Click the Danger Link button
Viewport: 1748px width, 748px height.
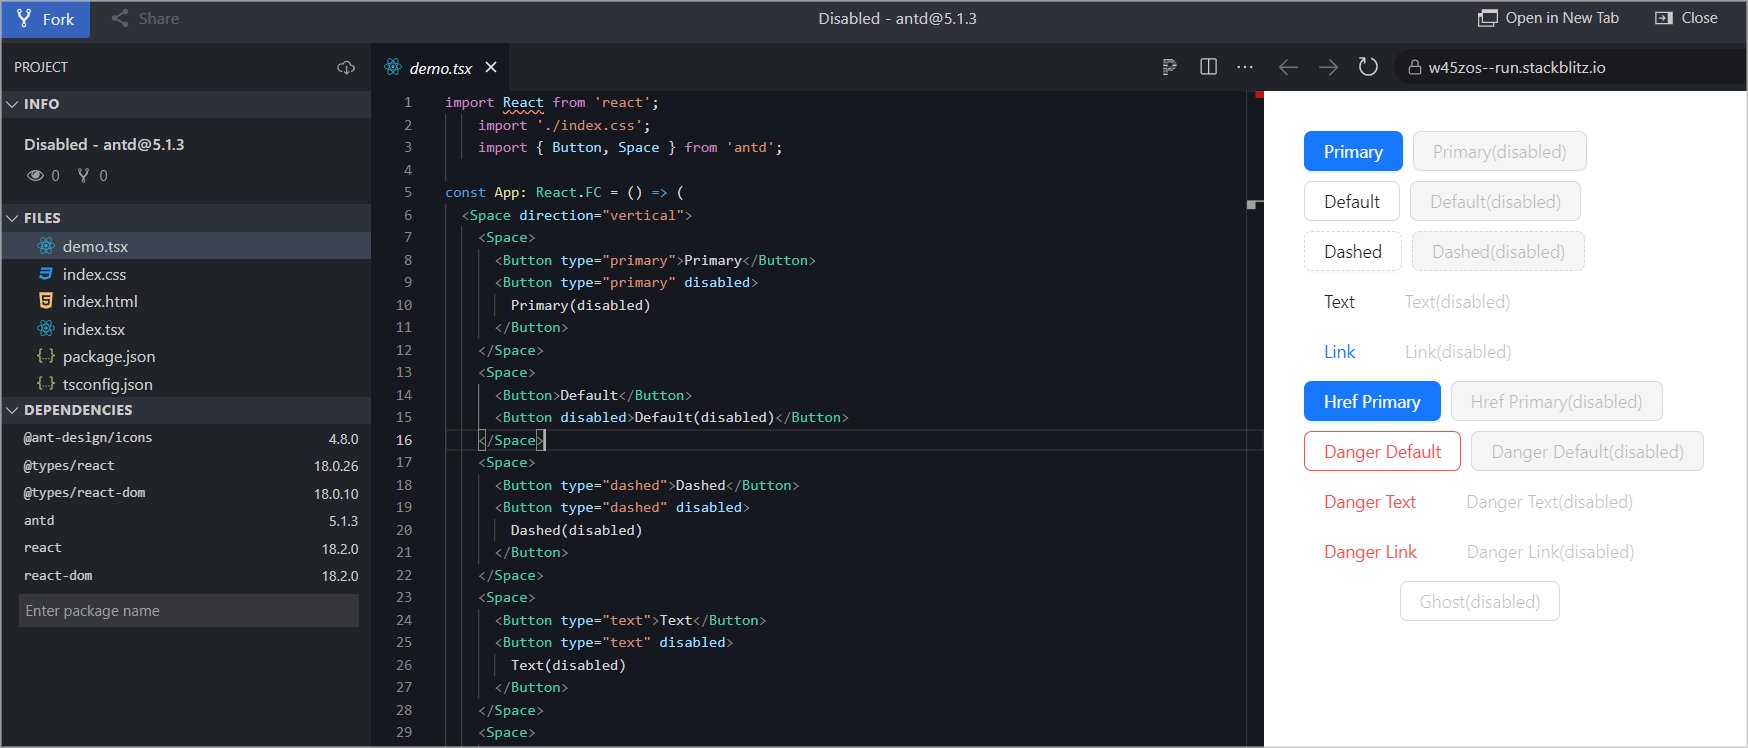1370,552
